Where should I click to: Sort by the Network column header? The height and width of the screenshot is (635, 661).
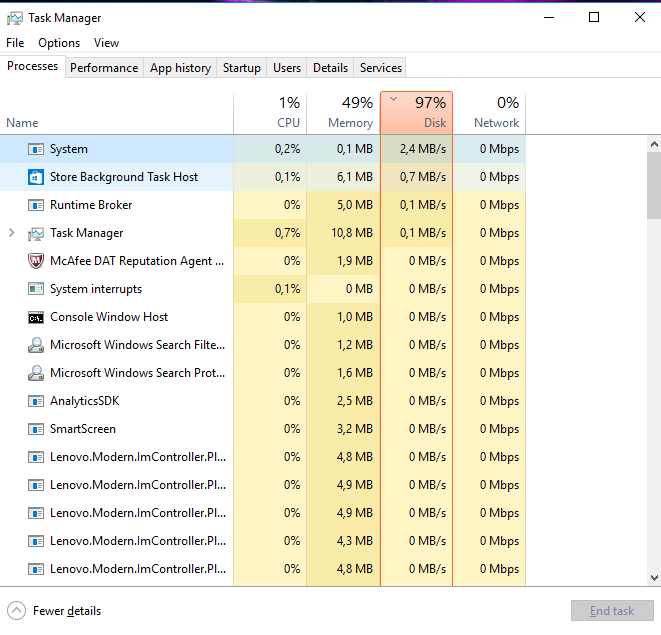(489, 113)
